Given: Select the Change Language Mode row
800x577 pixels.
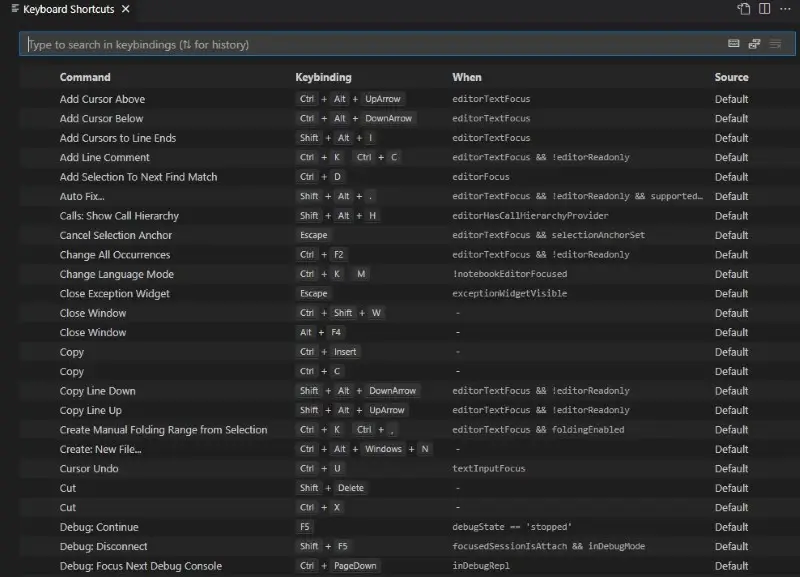Looking at the screenshot, I should coord(116,274).
